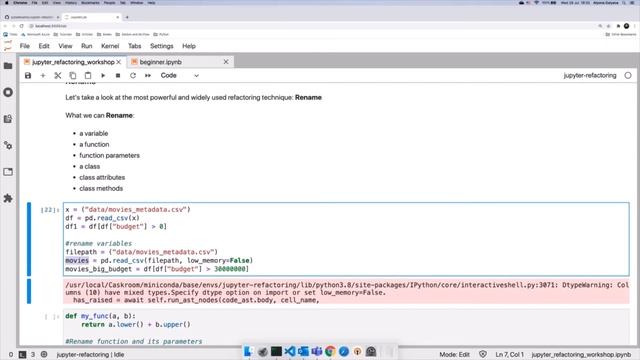Open Finder from the dock

click(x=249, y=351)
